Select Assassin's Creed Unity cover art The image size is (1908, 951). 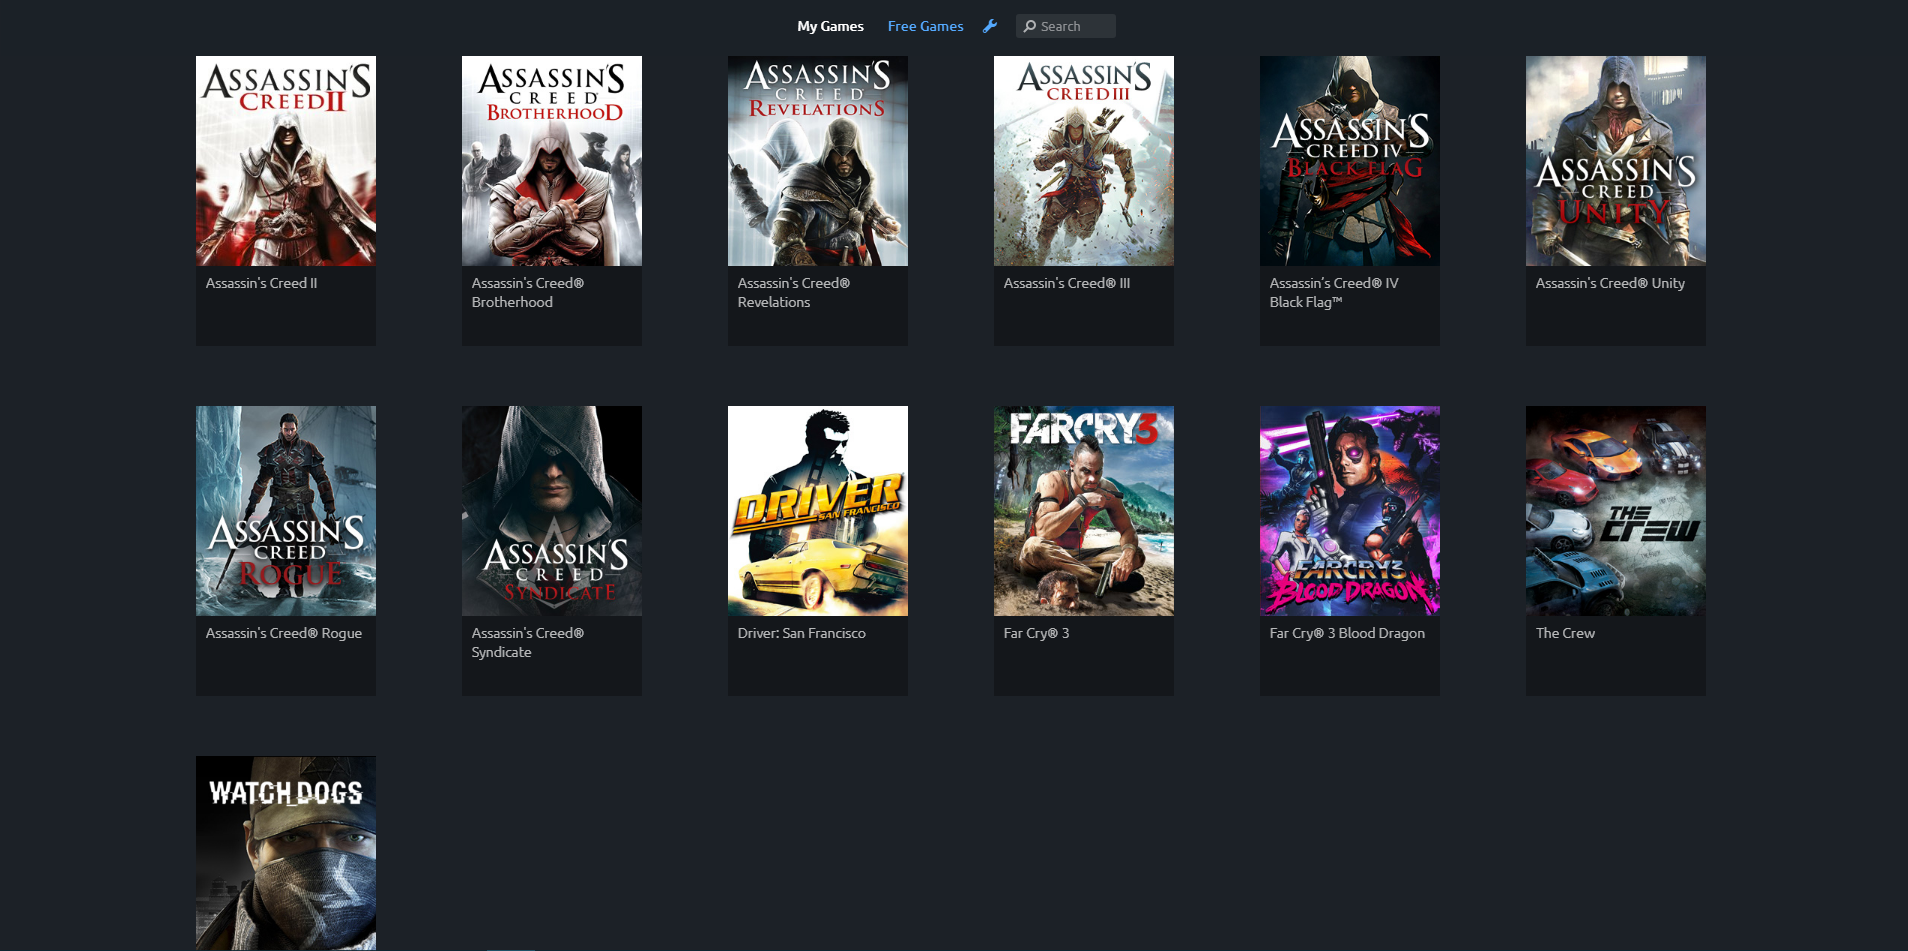pyautogui.click(x=1616, y=161)
